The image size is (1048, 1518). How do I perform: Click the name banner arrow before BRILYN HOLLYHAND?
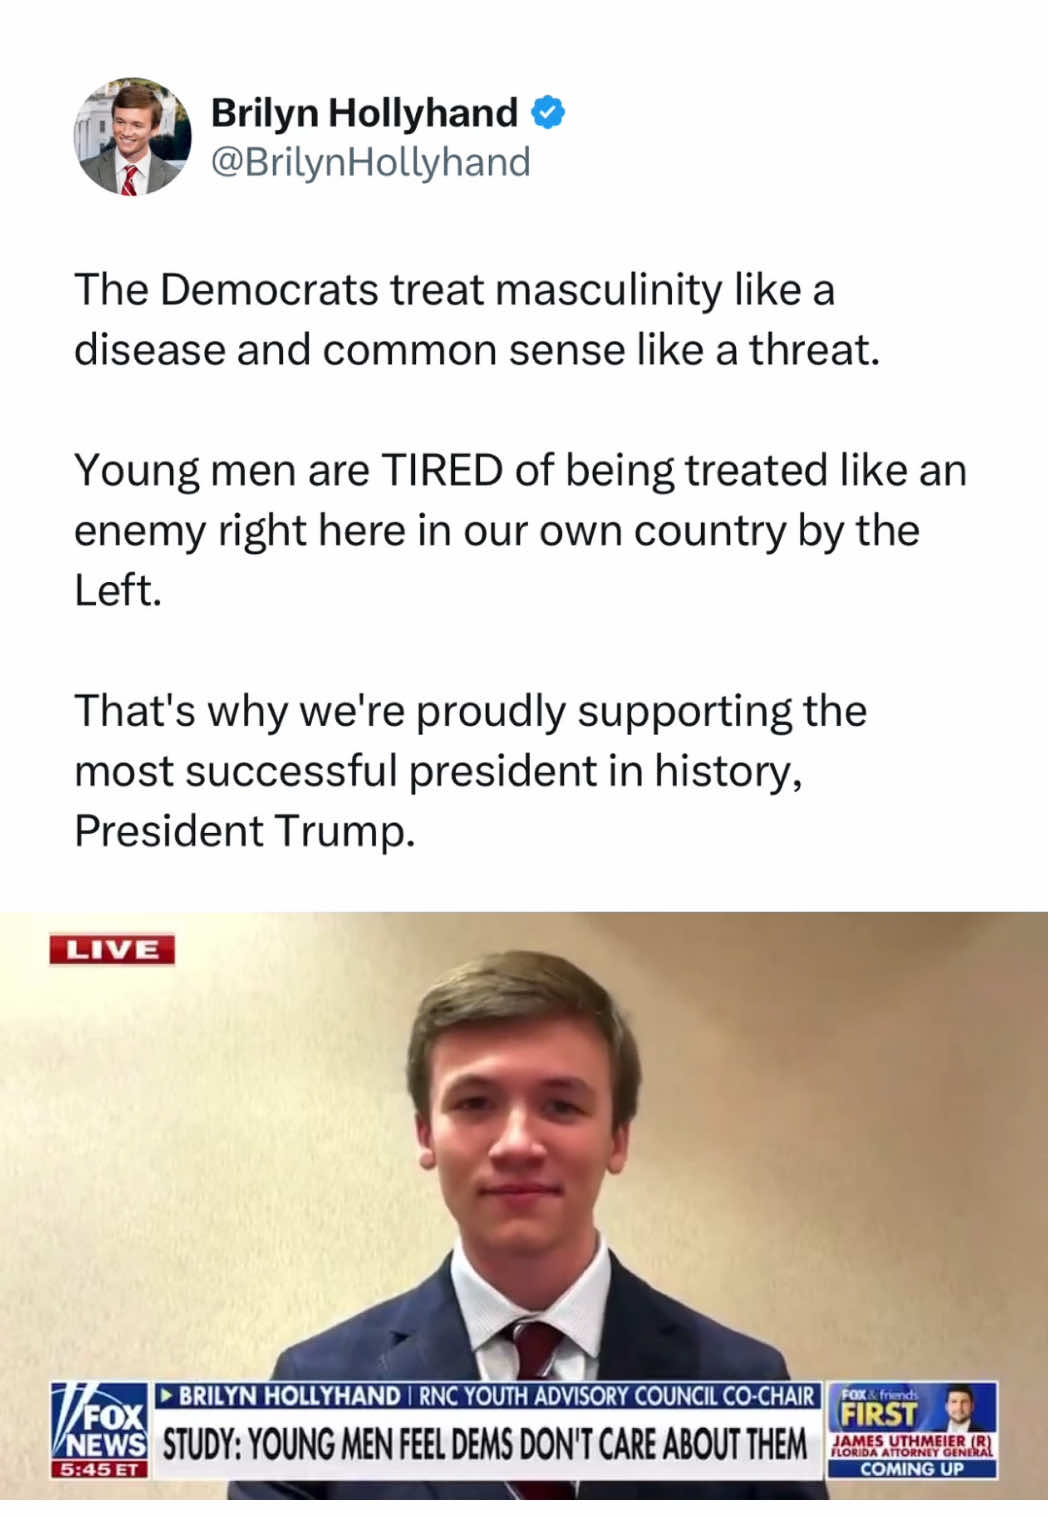167,1395
